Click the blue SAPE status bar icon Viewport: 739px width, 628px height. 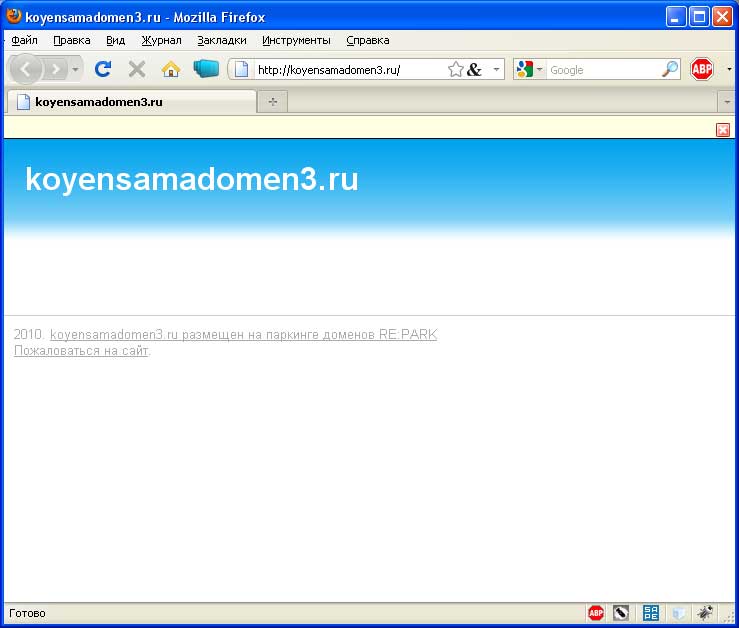point(651,613)
